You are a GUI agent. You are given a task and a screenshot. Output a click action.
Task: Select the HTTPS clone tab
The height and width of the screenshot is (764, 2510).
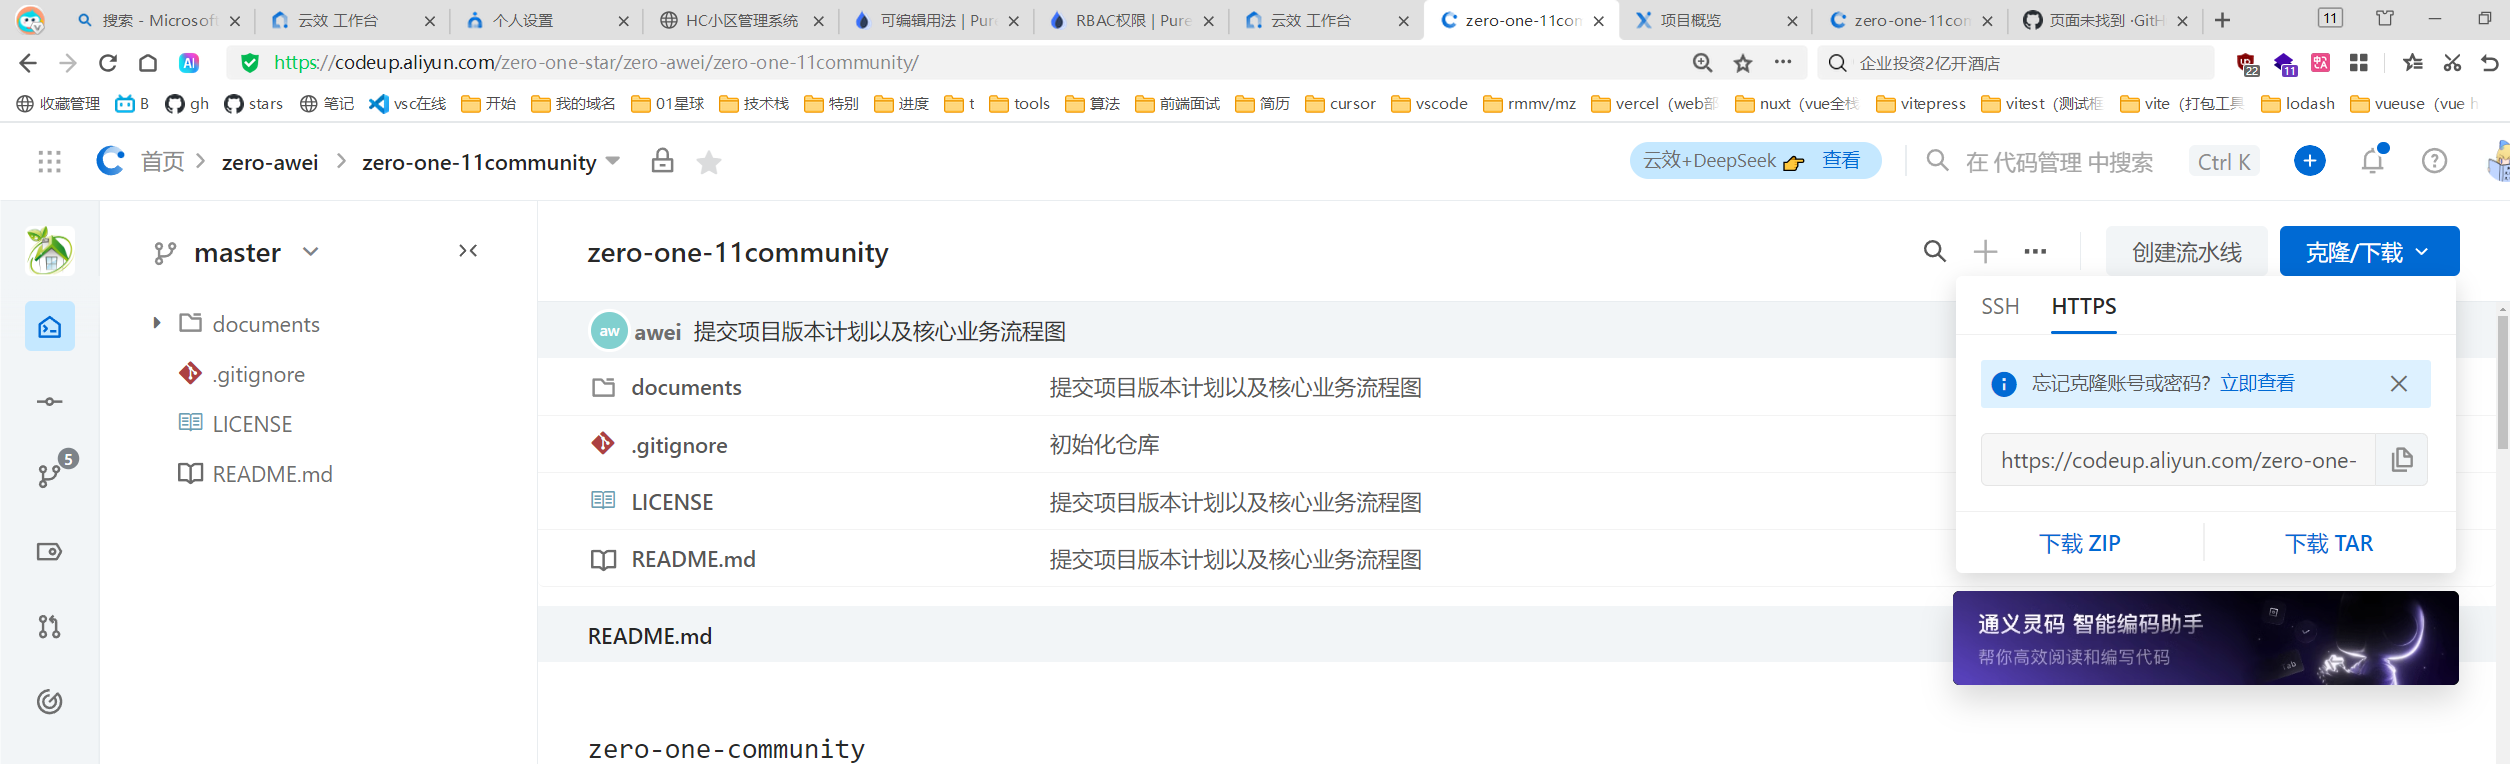[x=2084, y=306]
